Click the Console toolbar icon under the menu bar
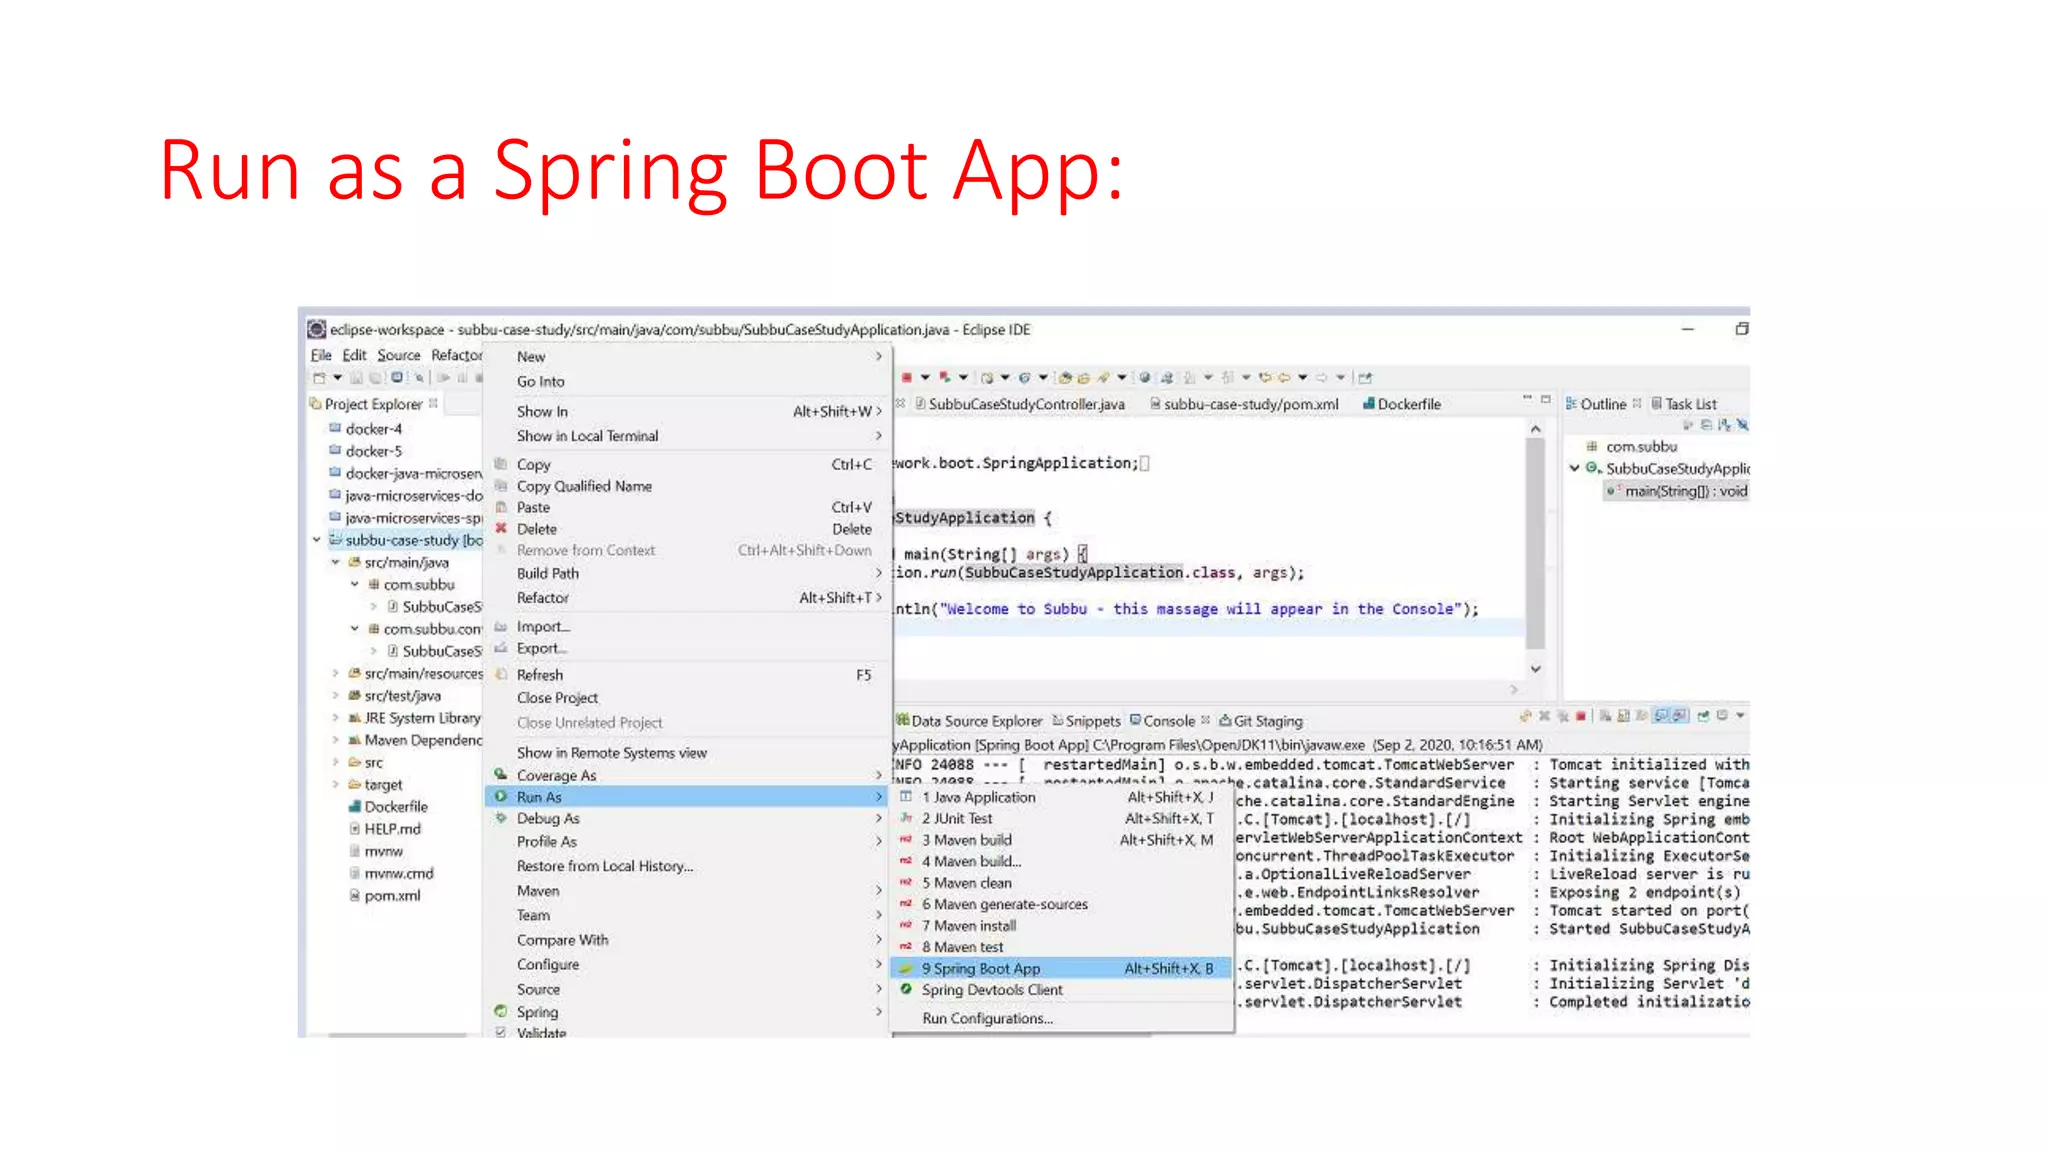The image size is (2048, 1152). click(x=397, y=378)
